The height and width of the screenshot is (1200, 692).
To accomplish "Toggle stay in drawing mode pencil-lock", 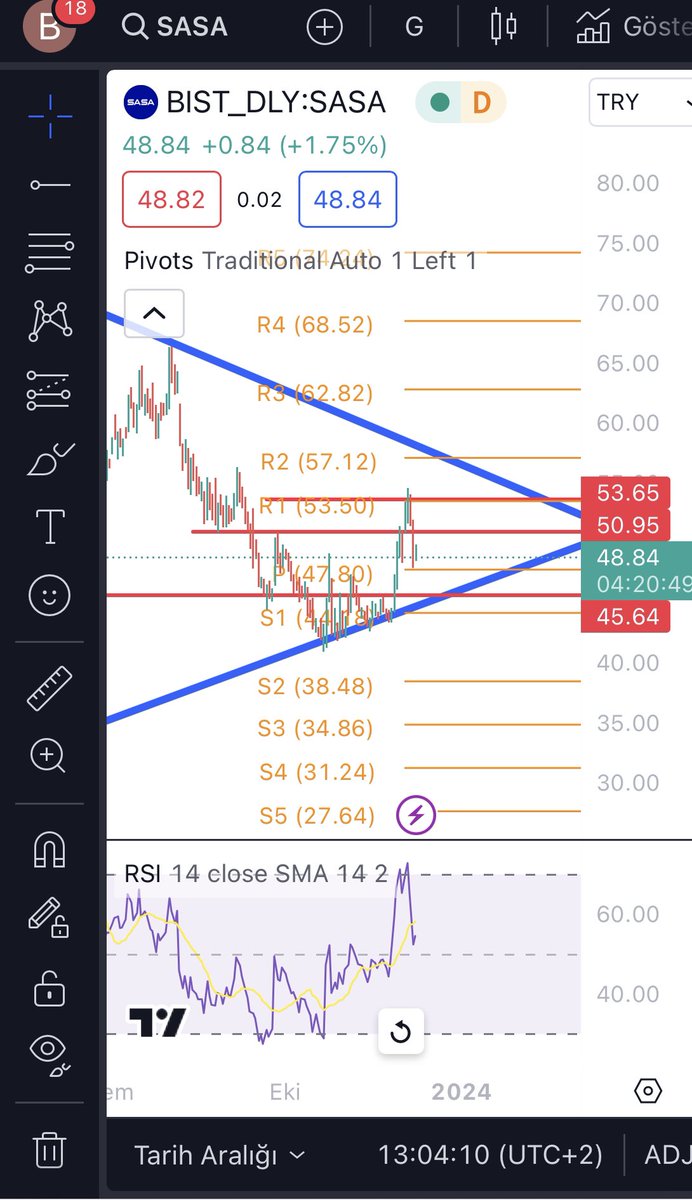I will click(50, 918).
